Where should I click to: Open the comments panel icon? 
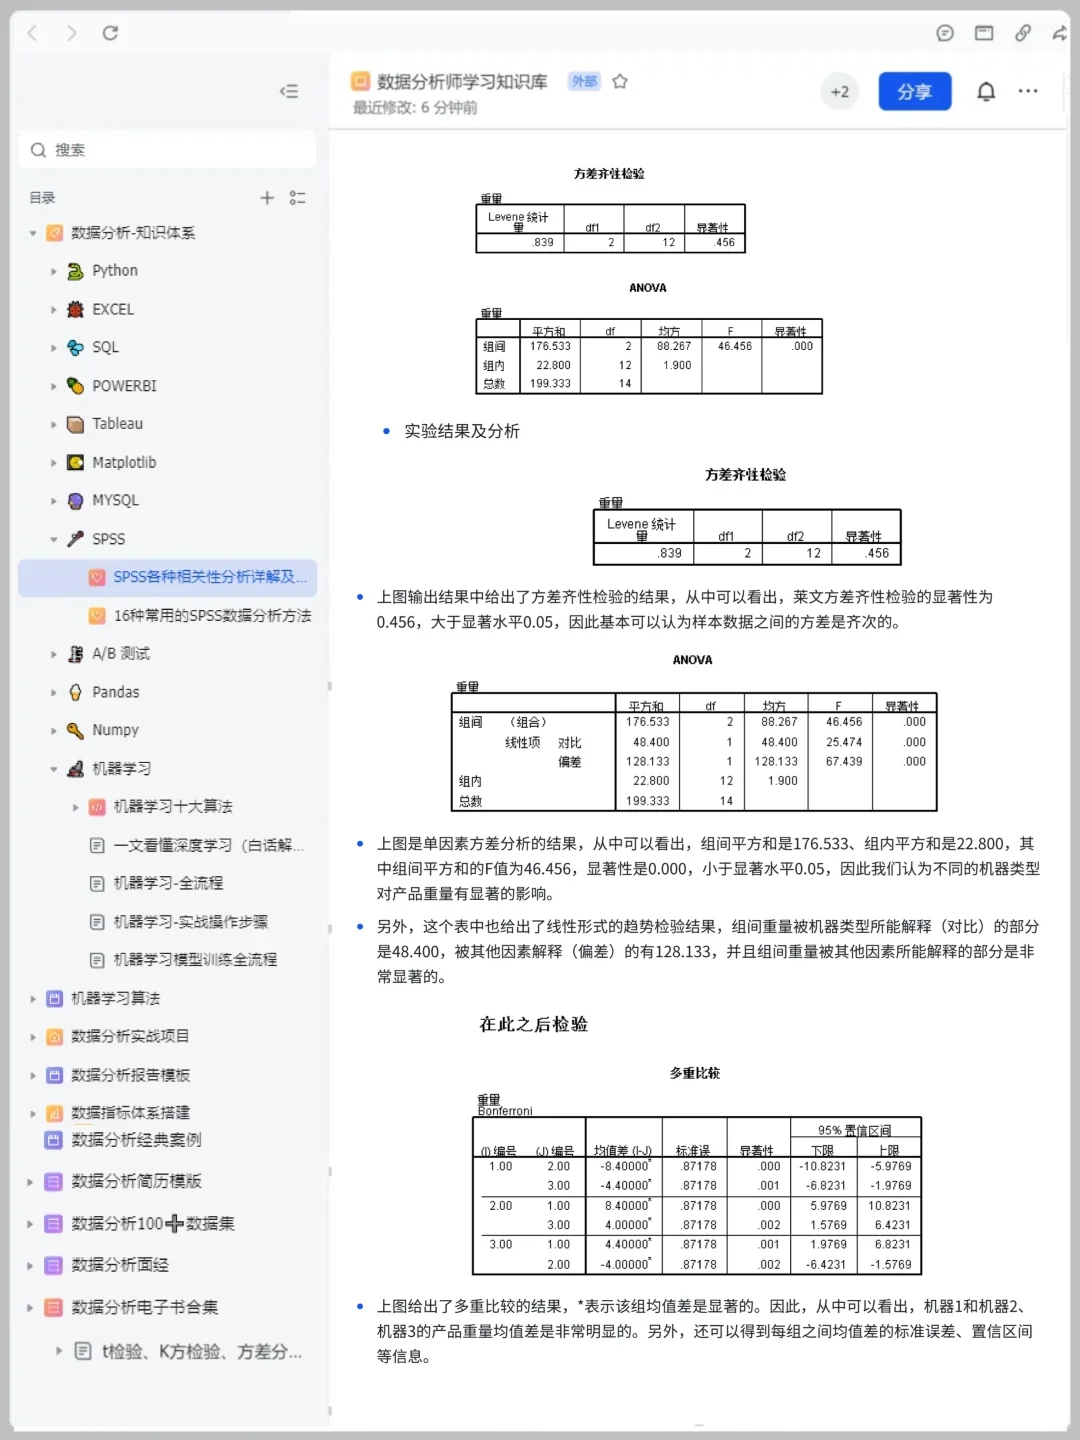coord(945,33)
